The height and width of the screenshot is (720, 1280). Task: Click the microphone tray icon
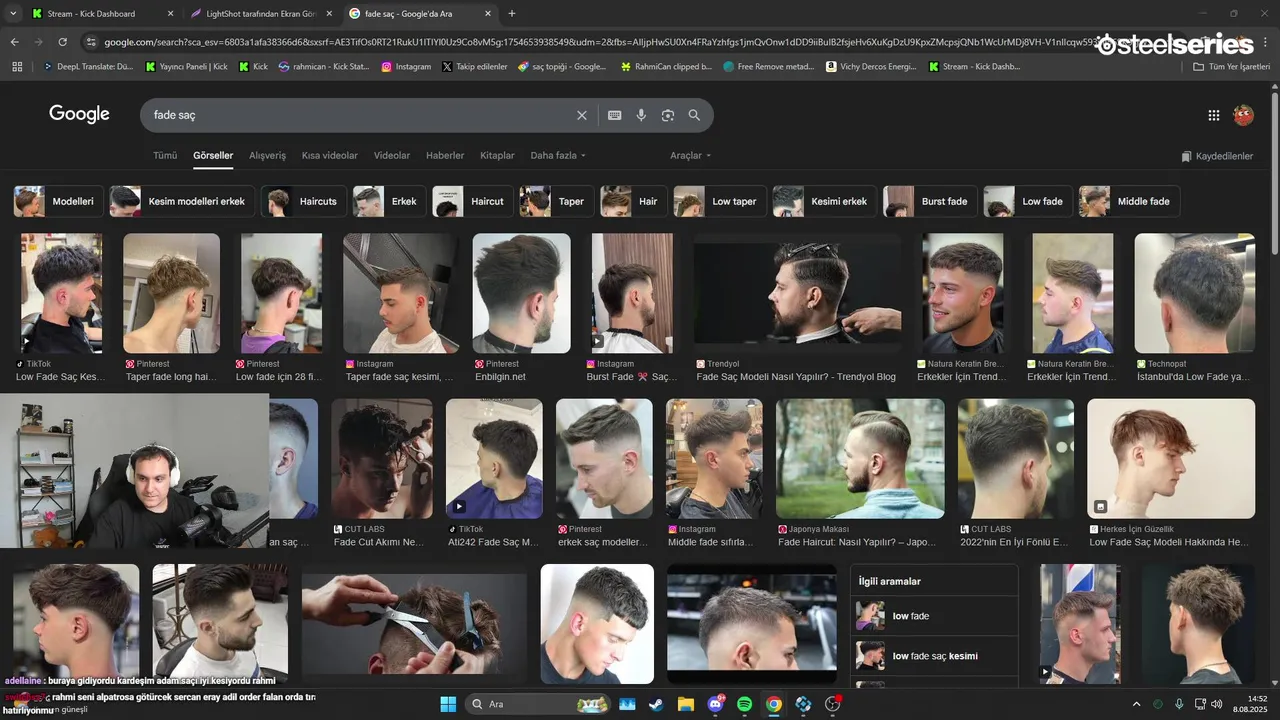click(1179, 704)
